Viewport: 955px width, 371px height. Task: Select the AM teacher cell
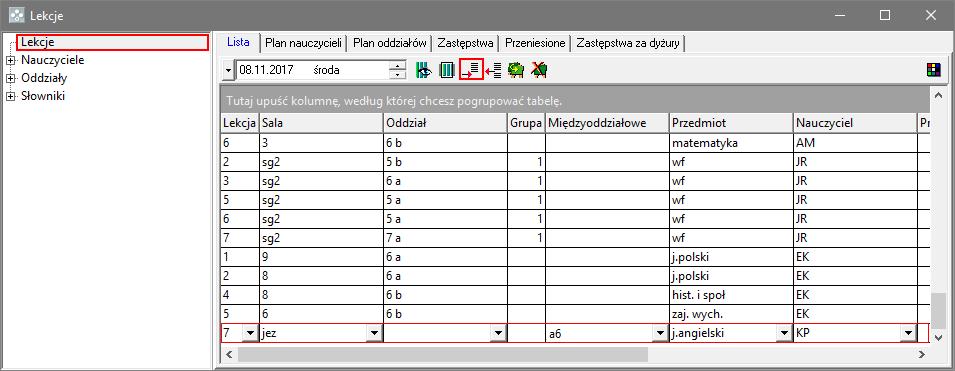pos(855,143)
